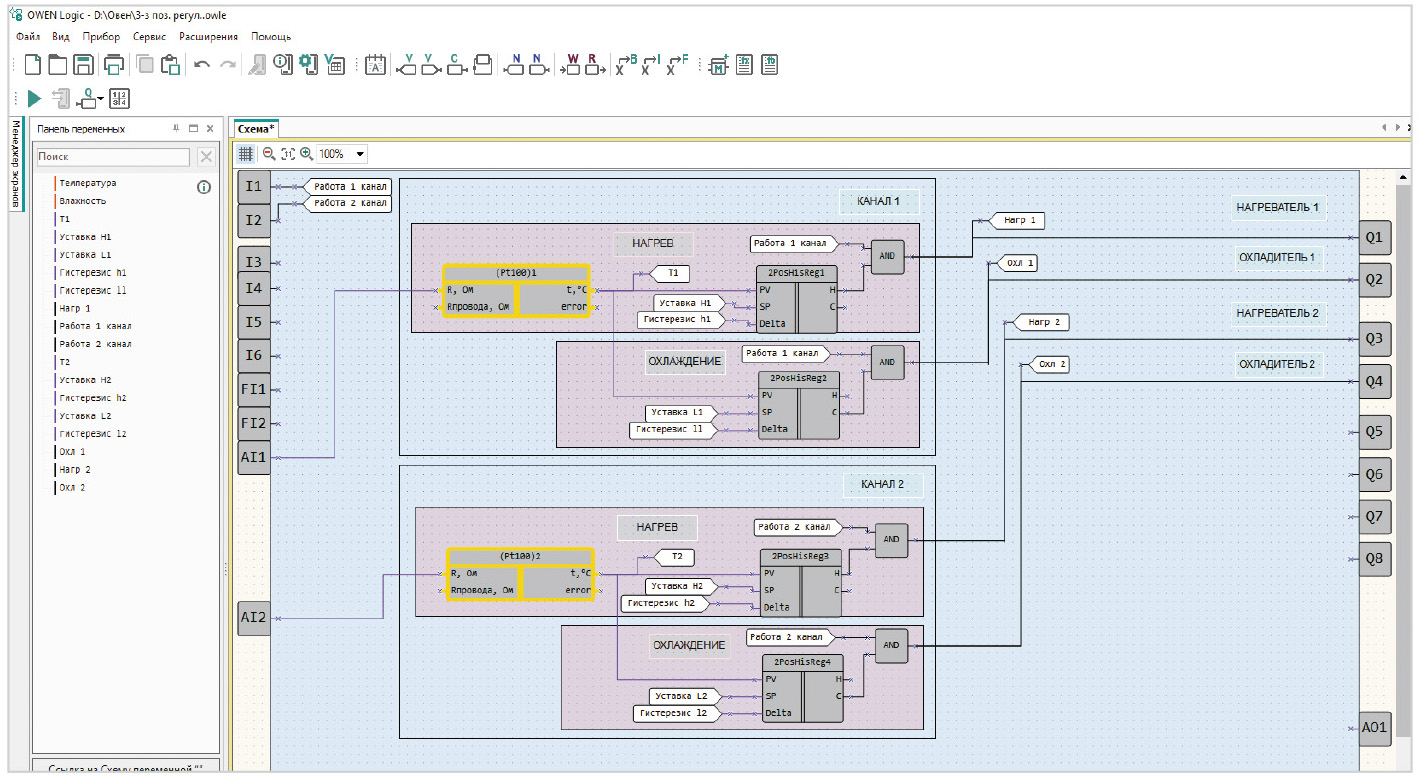
Task: Clear search with the X button
Action: pyautogui.click(x=205, y=157)
